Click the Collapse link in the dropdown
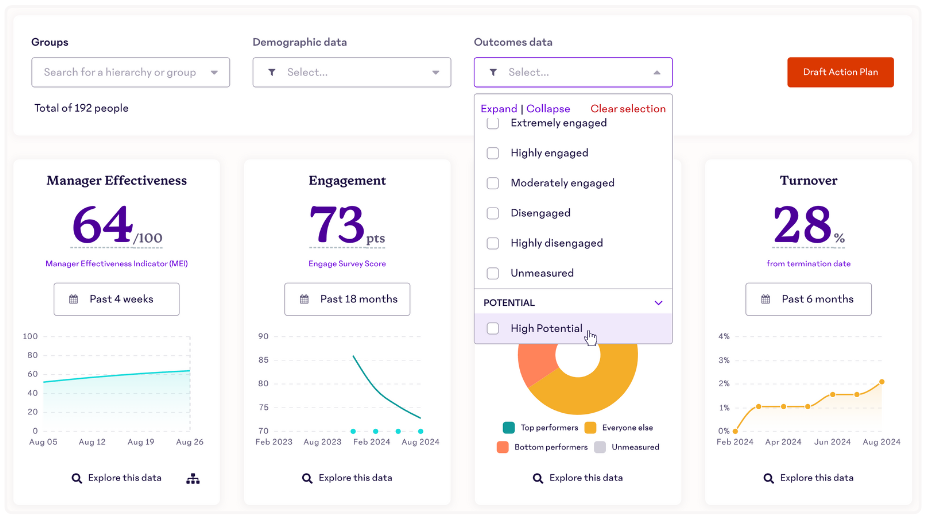 [548, 109]
